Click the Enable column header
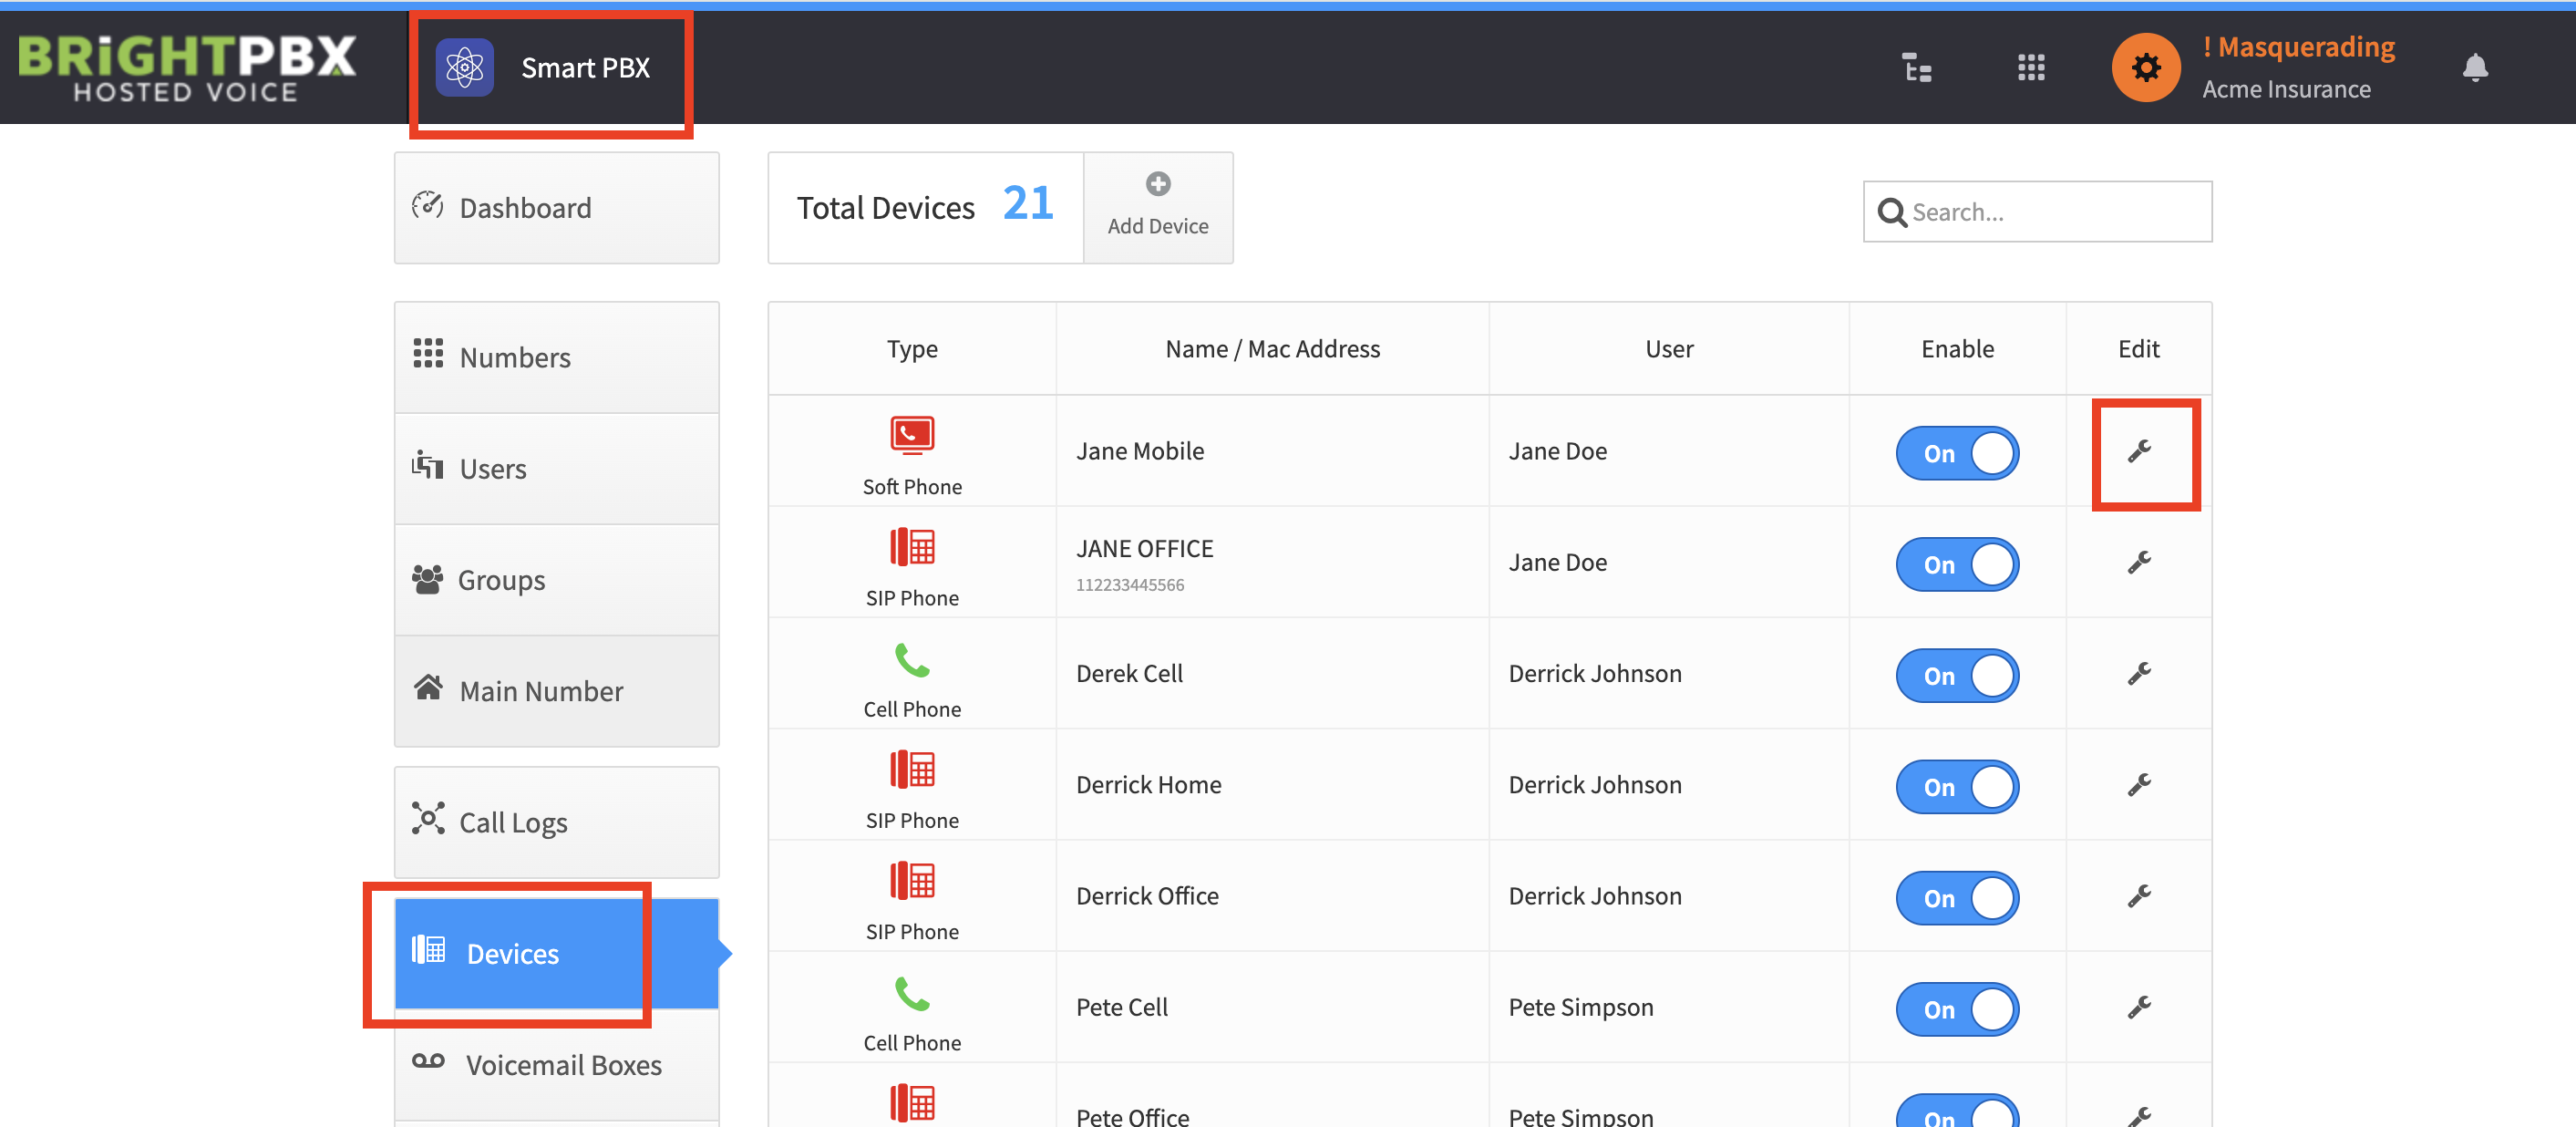 pyautogui.click(x=1957, y=349)
